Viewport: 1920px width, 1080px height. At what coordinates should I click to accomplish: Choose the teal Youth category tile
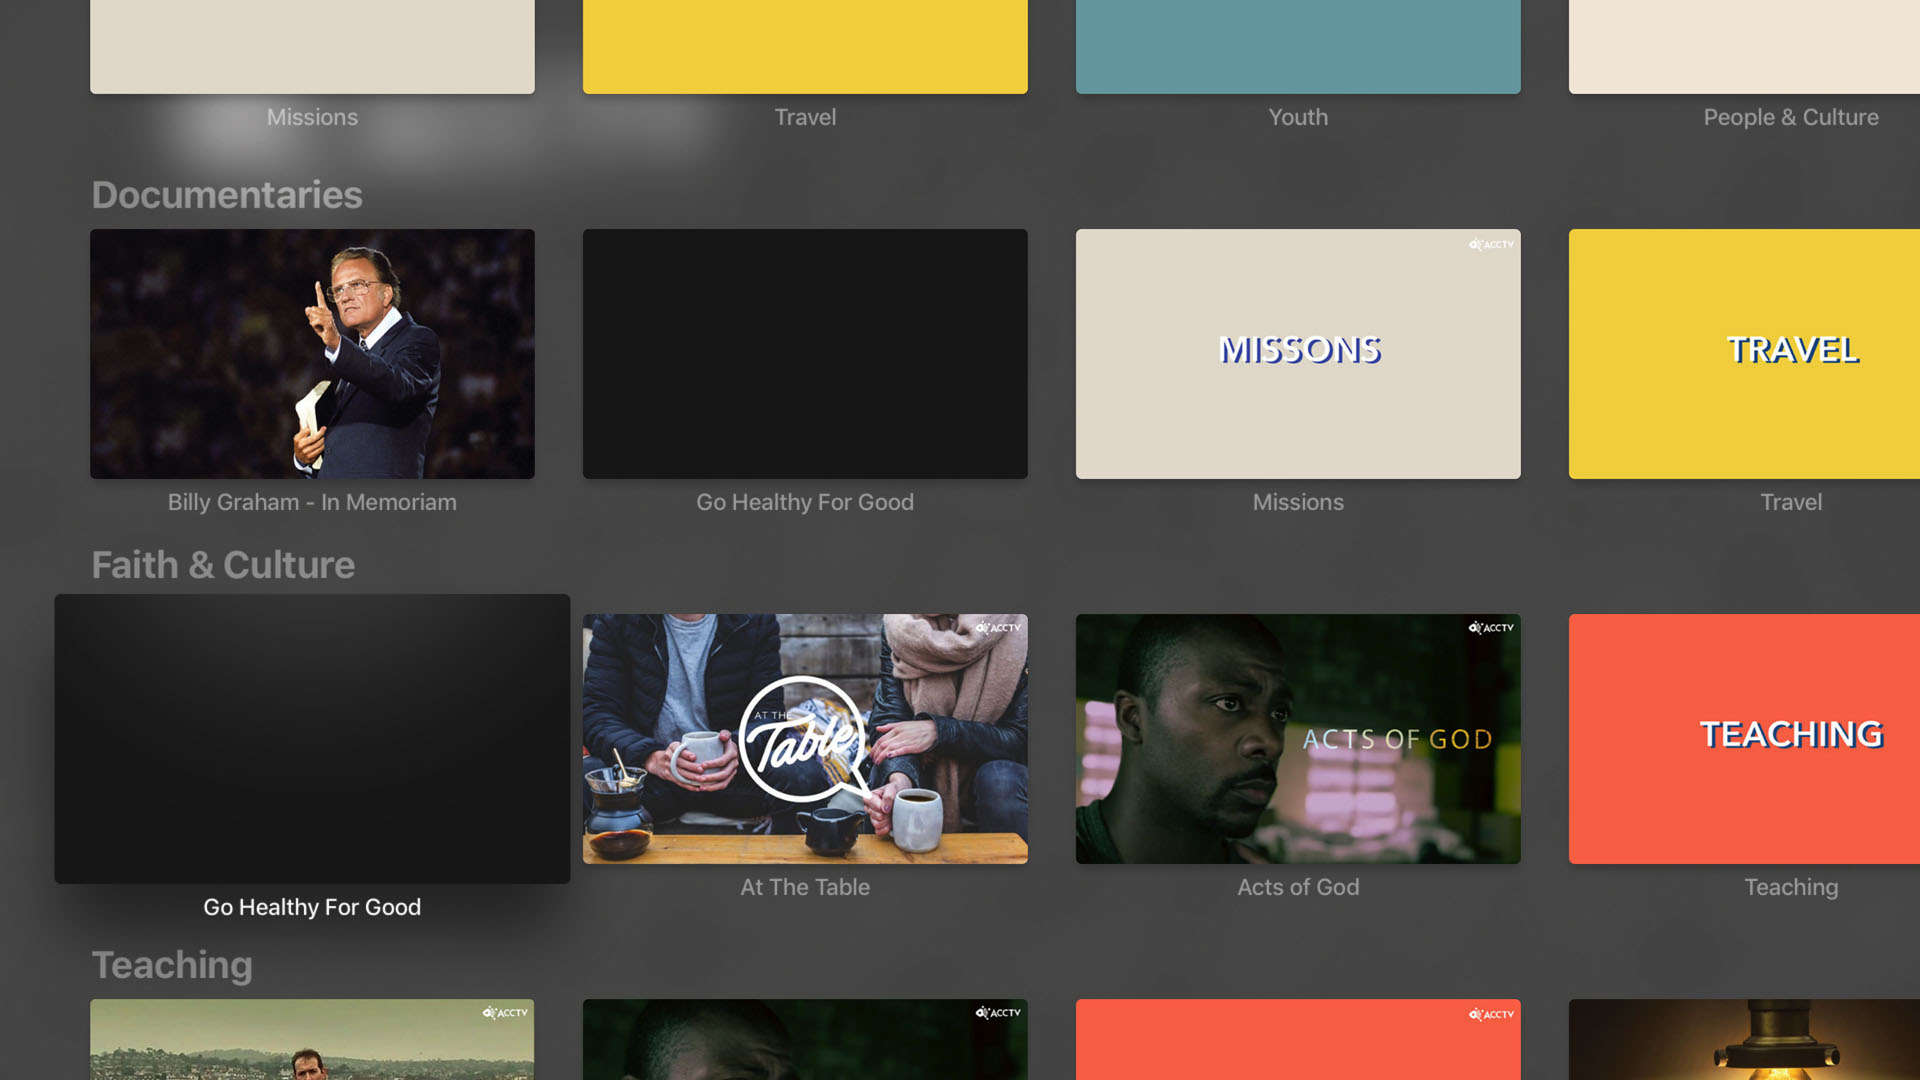[x=1298, y=47]
